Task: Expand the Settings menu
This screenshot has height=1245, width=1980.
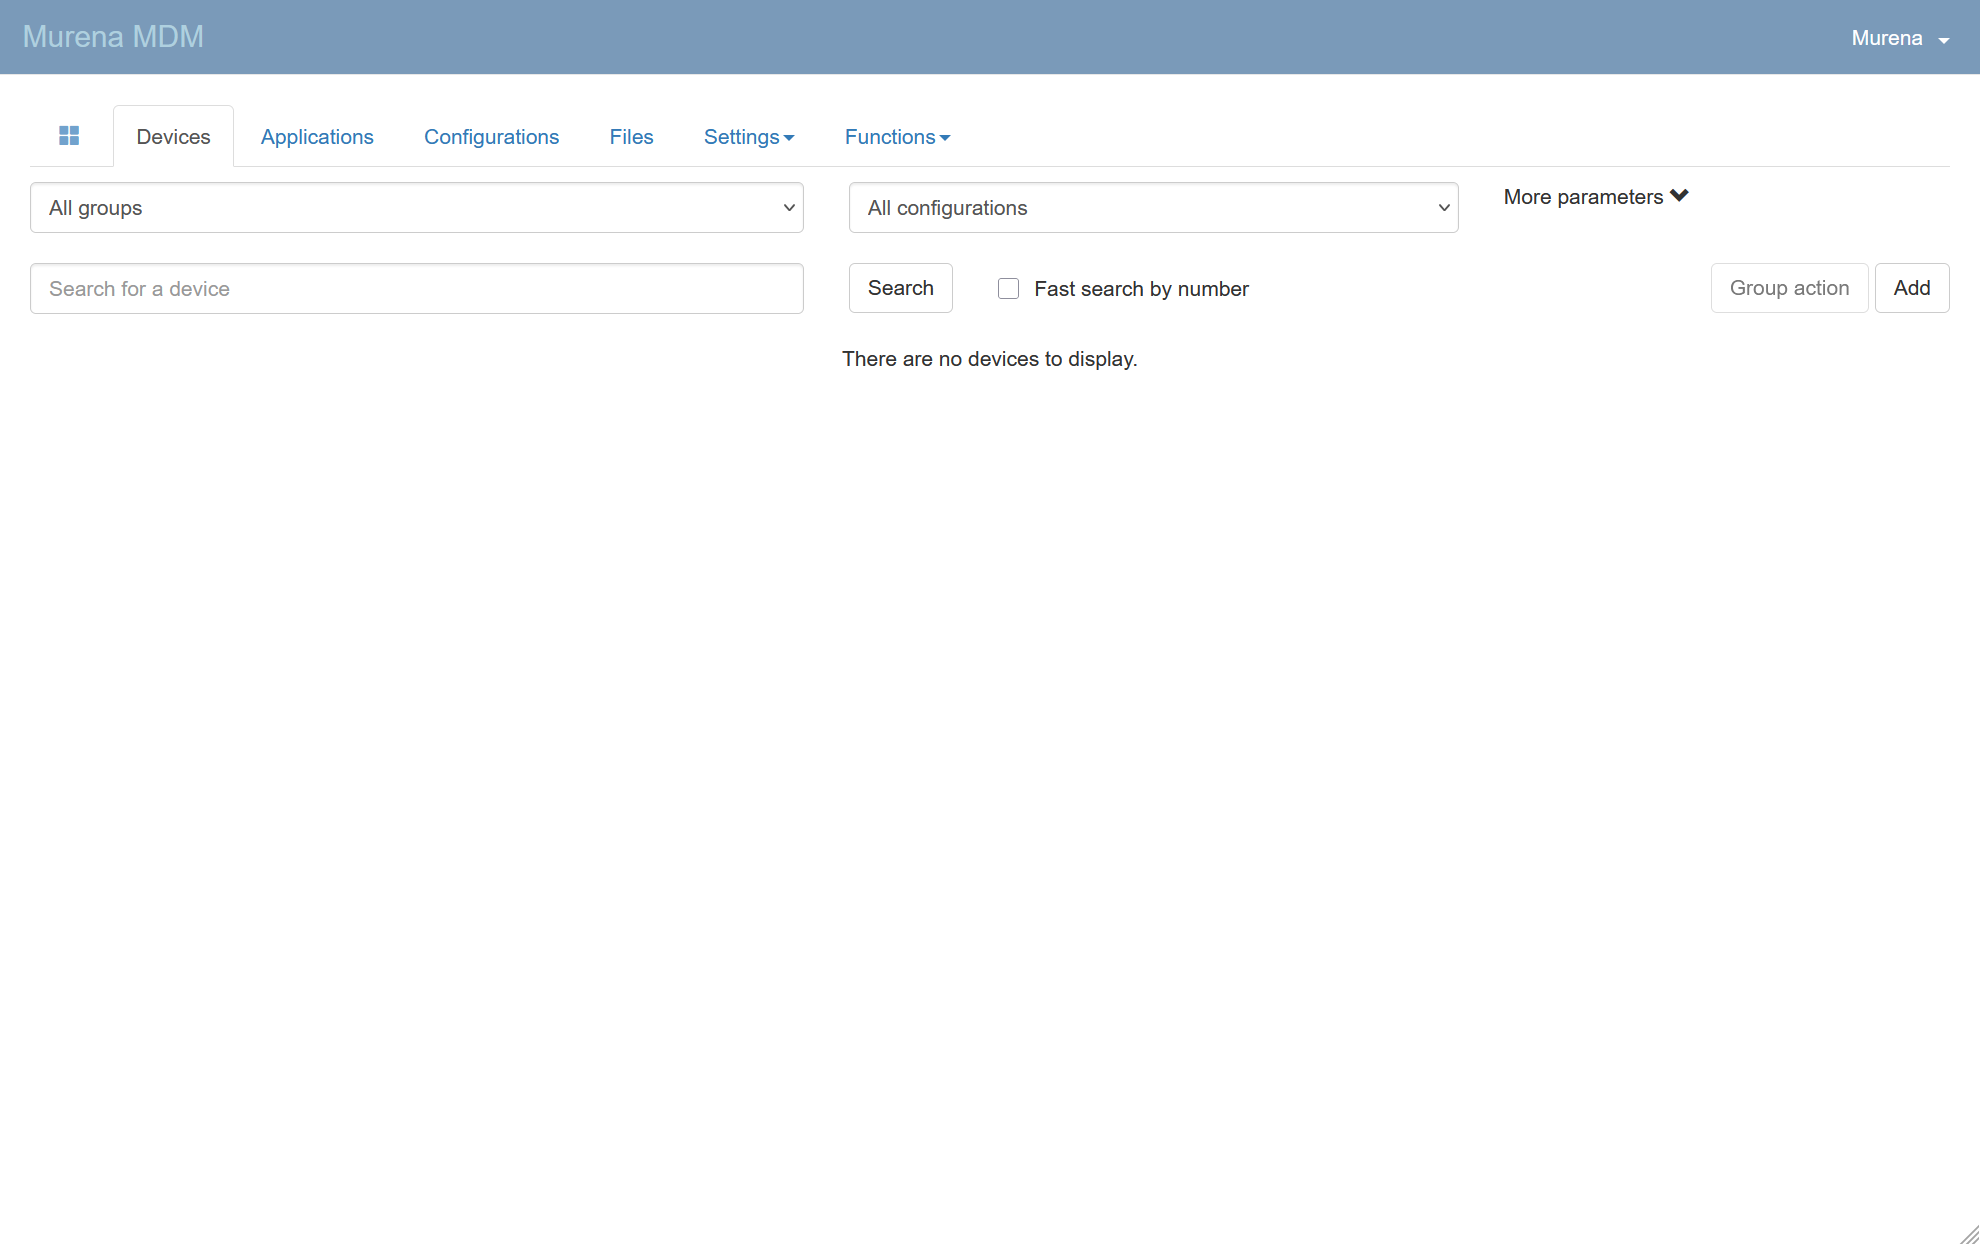Action: [x=748, y=137]
